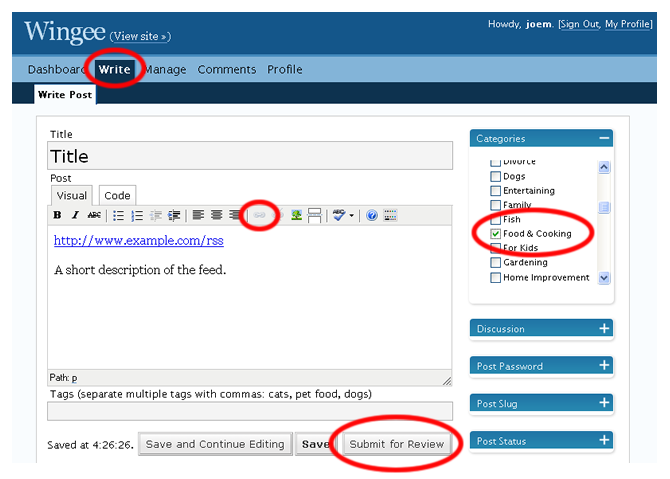Click Save and Continue Editing
The height and width of the screenshot is (479, 670).
215,444
